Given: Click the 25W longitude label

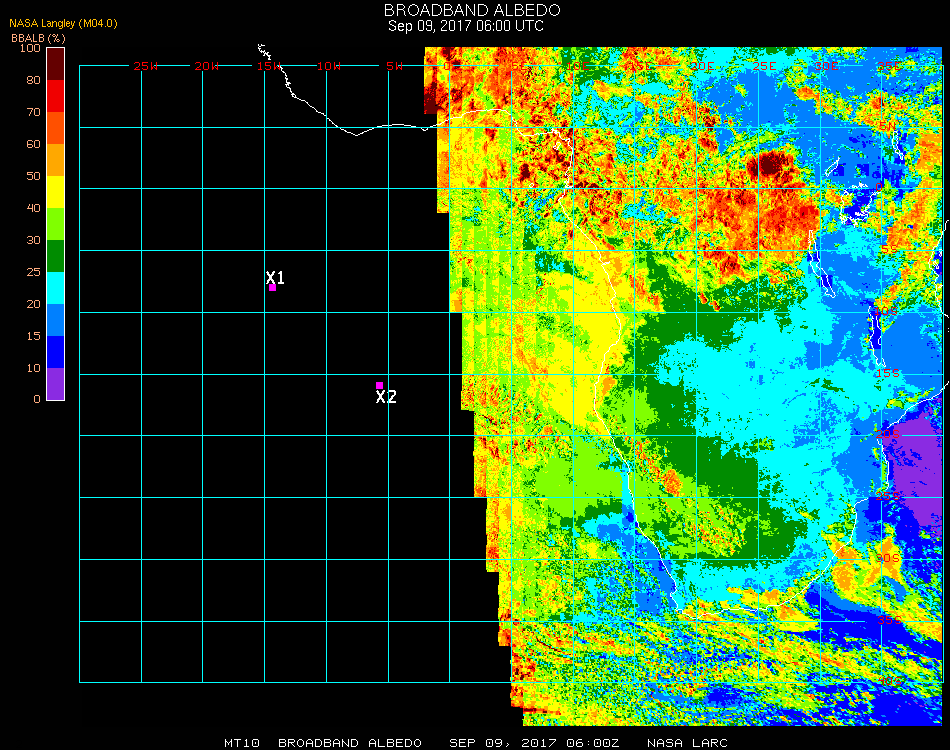Looking at the screenshot, I should click(145, 66).
